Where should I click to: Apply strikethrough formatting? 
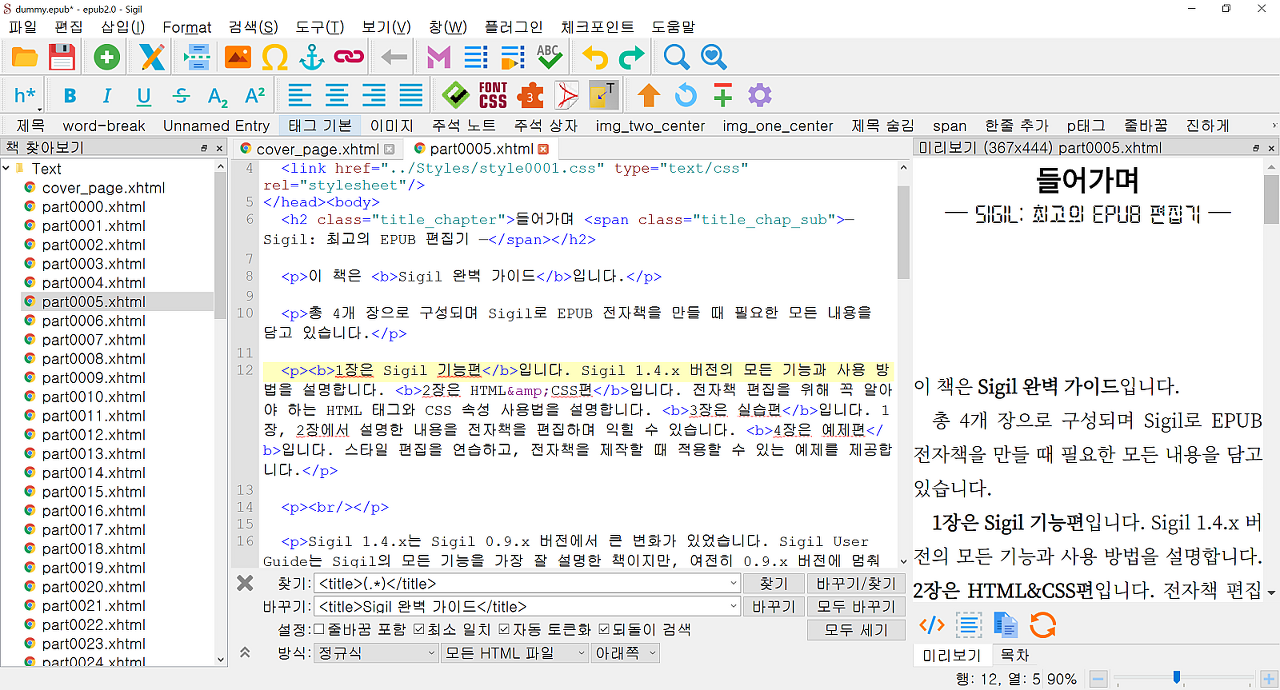181,96
